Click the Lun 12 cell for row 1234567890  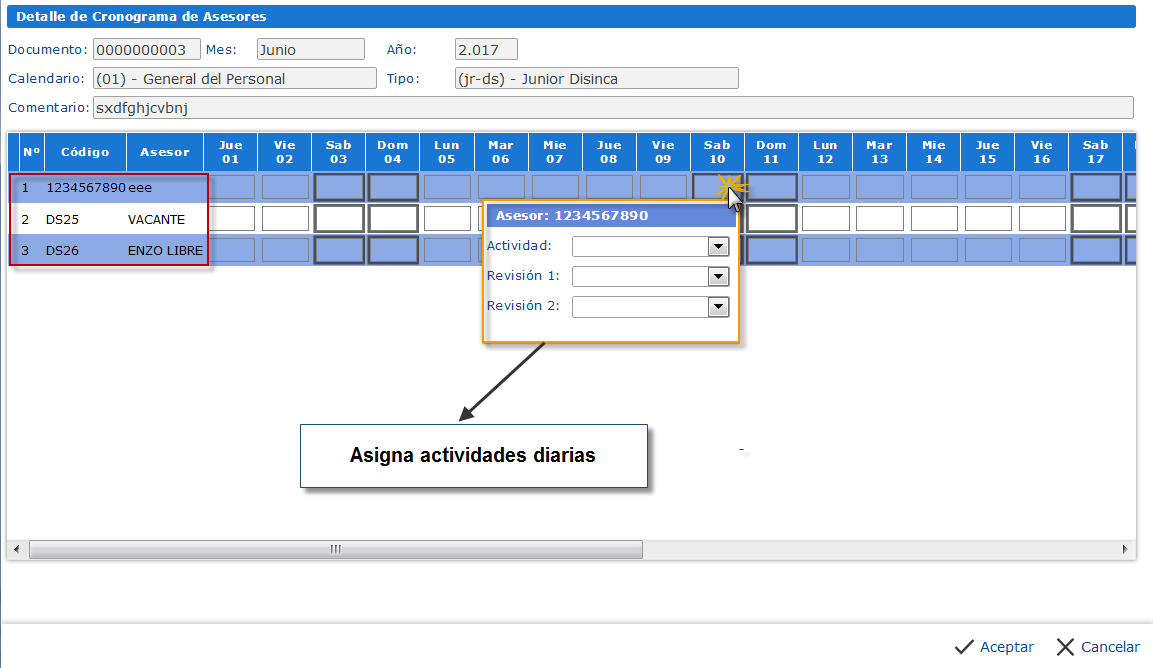coord(826,187)
